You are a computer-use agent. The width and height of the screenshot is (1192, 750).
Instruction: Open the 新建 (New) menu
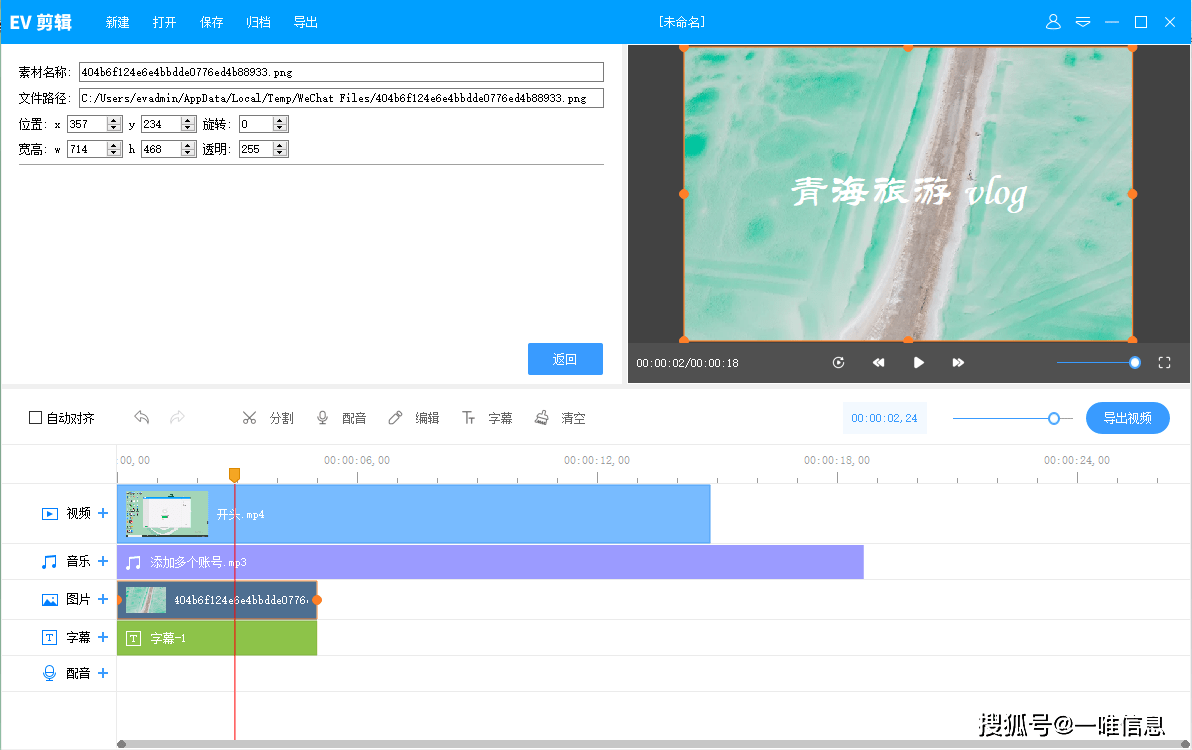coord(118,22)
